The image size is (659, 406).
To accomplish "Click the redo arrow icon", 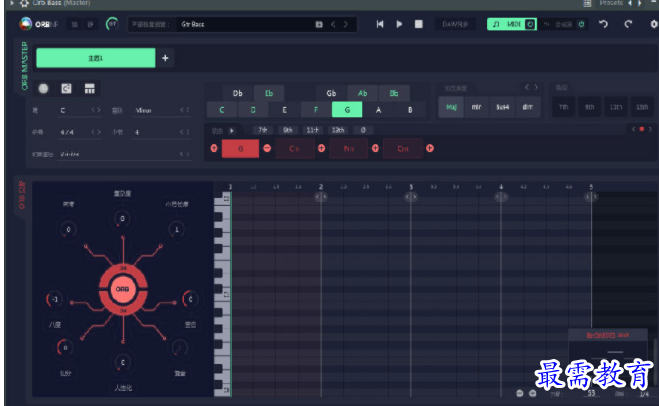I will pyautogui.click(x=628, y=24).
